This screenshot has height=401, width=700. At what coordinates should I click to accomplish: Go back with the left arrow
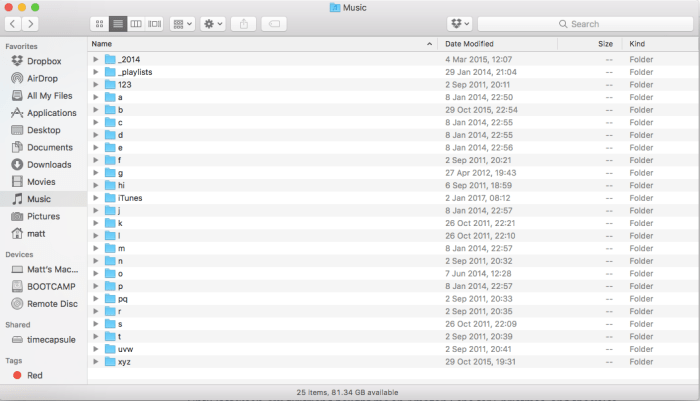14,23
